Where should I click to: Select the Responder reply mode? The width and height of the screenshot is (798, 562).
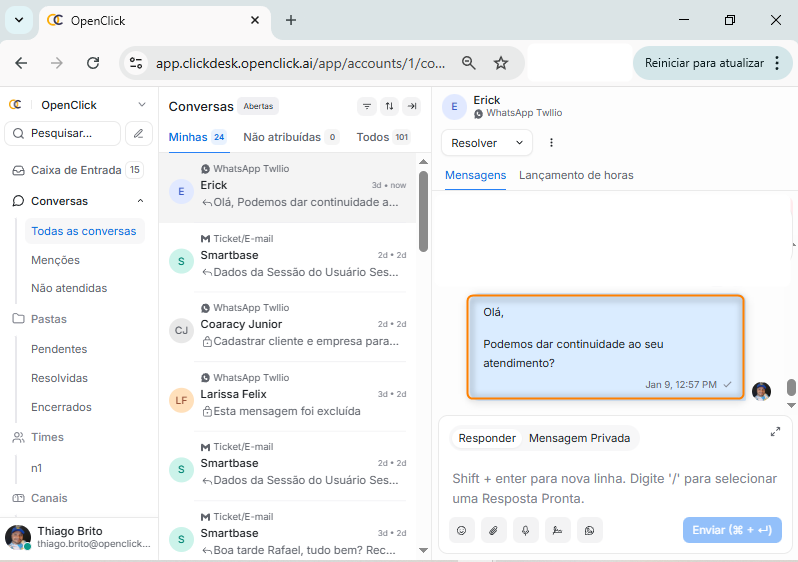[487, 438]
